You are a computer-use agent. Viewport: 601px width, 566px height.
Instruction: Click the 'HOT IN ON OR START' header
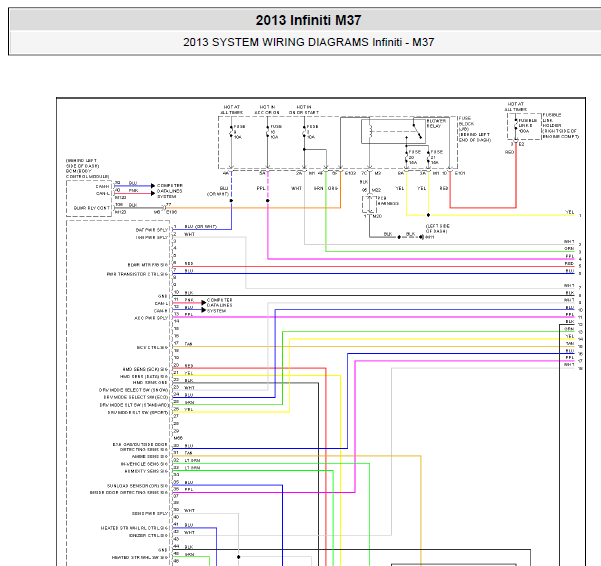[304, 110]
